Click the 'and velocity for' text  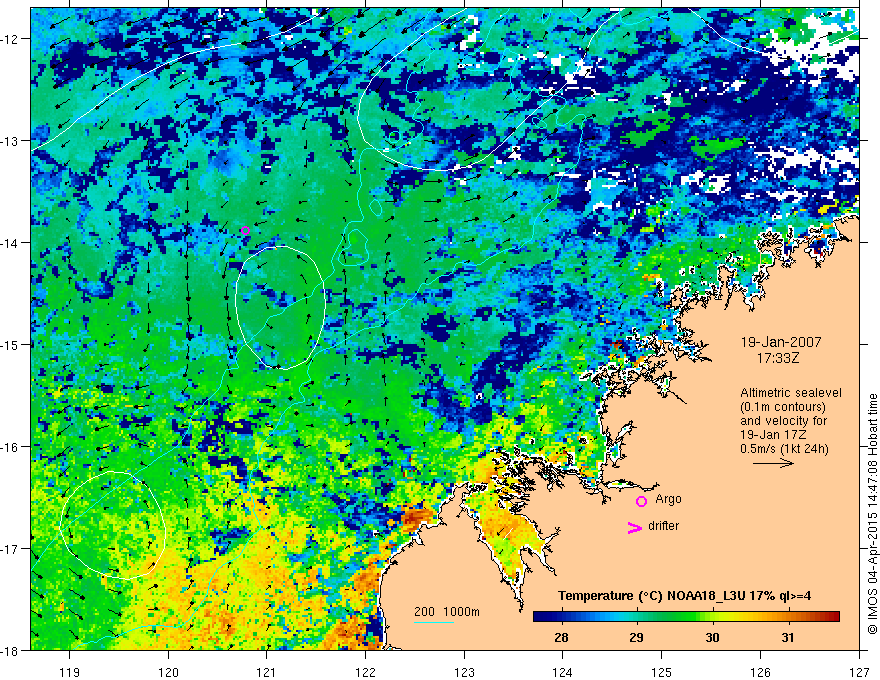pos(783,421)
